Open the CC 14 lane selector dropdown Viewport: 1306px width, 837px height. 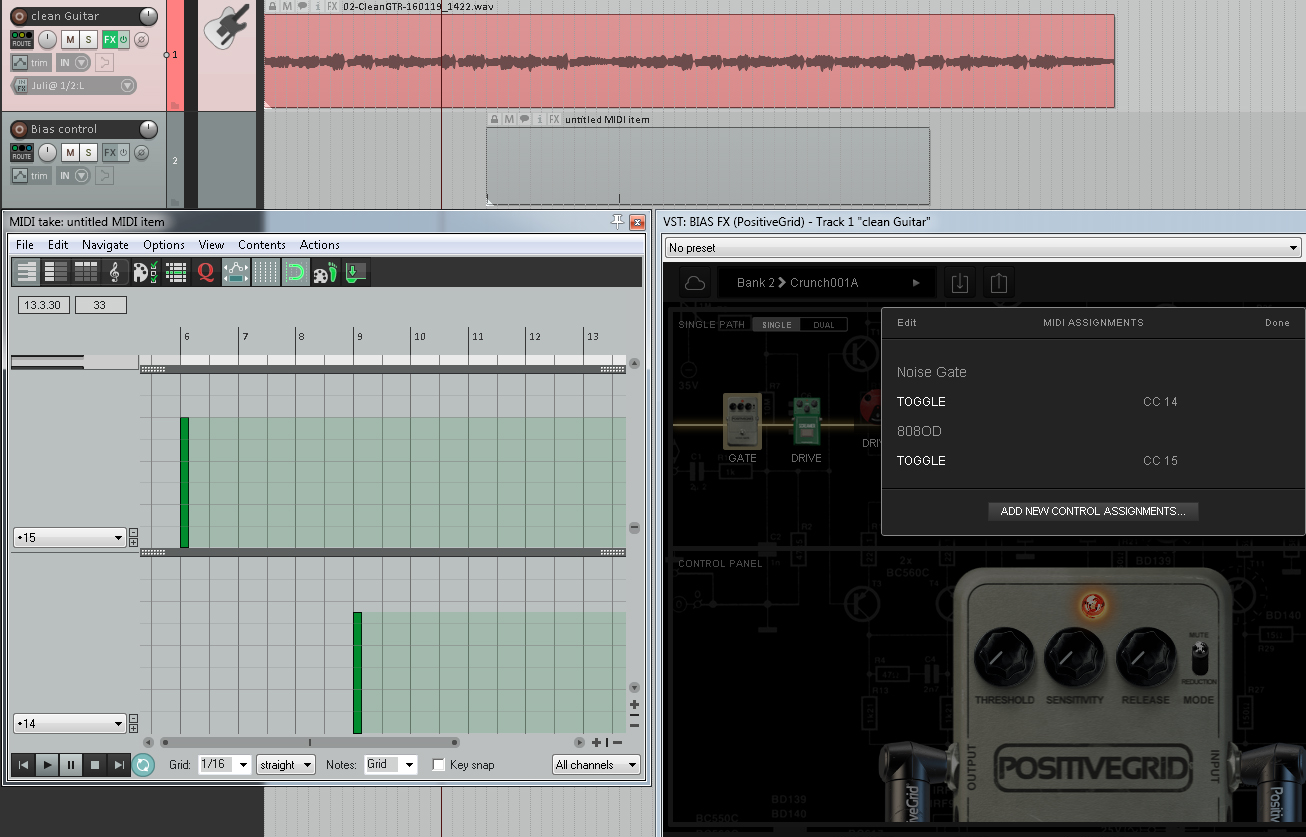tap(69, 723)
